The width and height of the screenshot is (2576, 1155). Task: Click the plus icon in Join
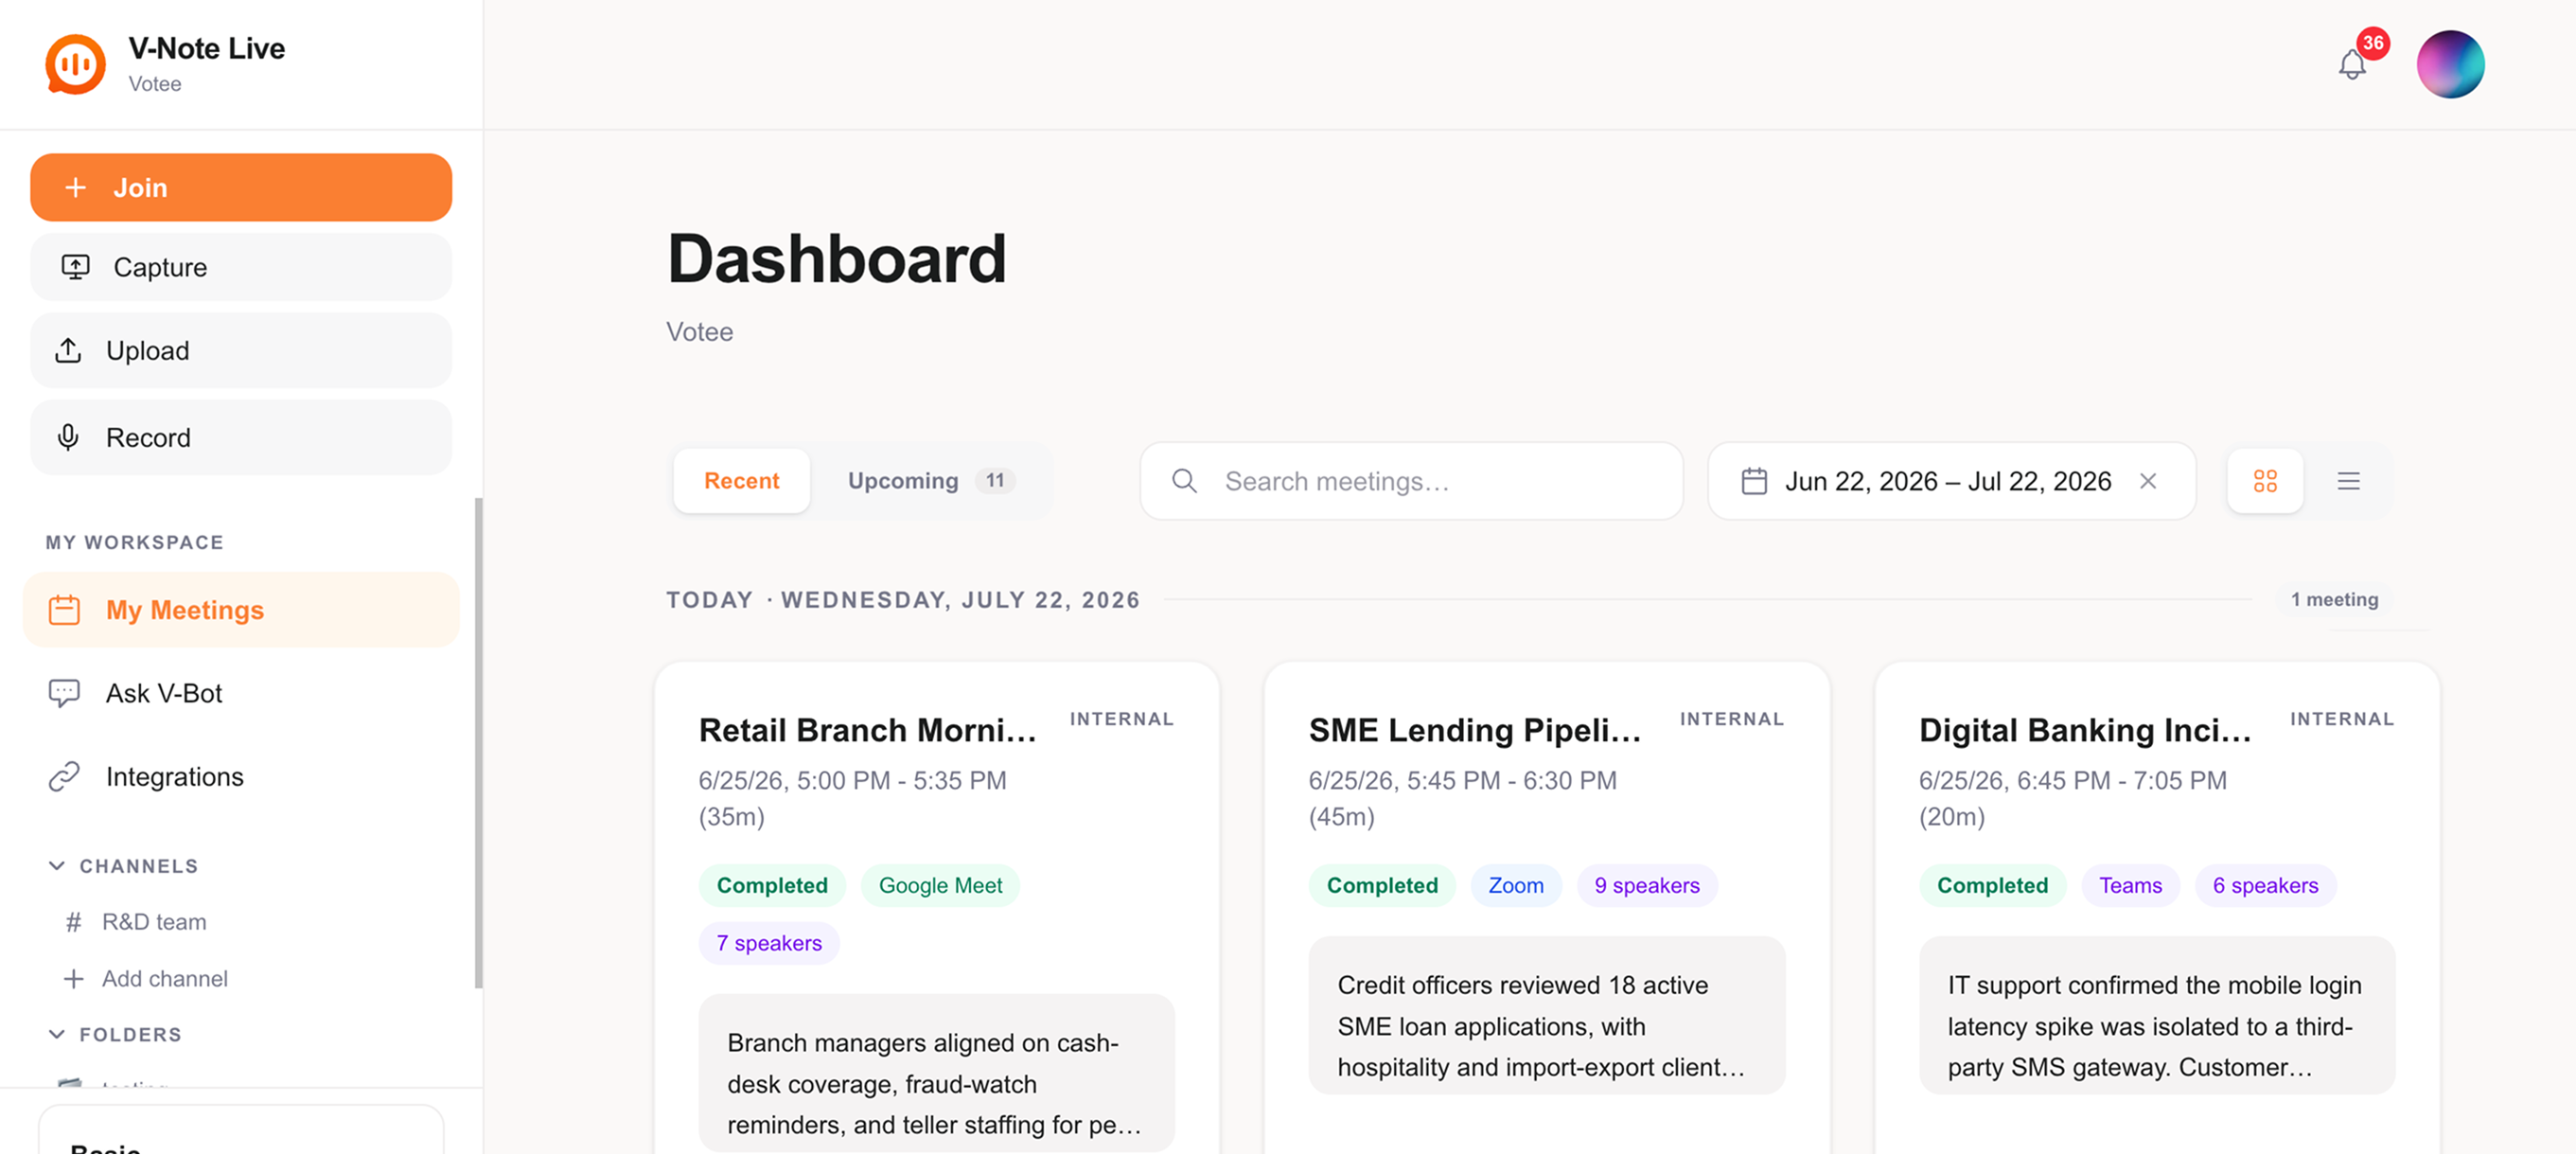pos(75,187)
